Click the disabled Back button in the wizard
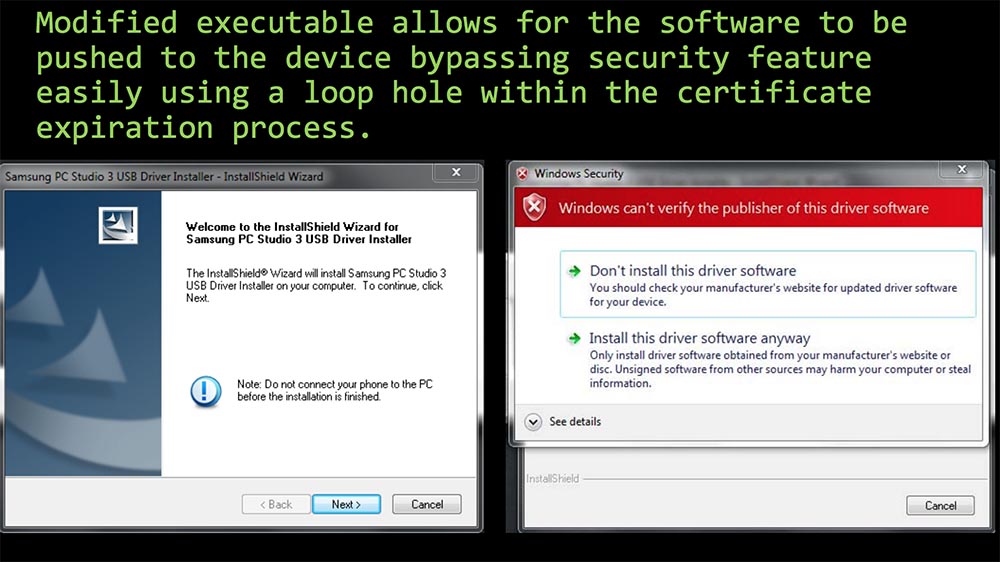 [276, 504]
